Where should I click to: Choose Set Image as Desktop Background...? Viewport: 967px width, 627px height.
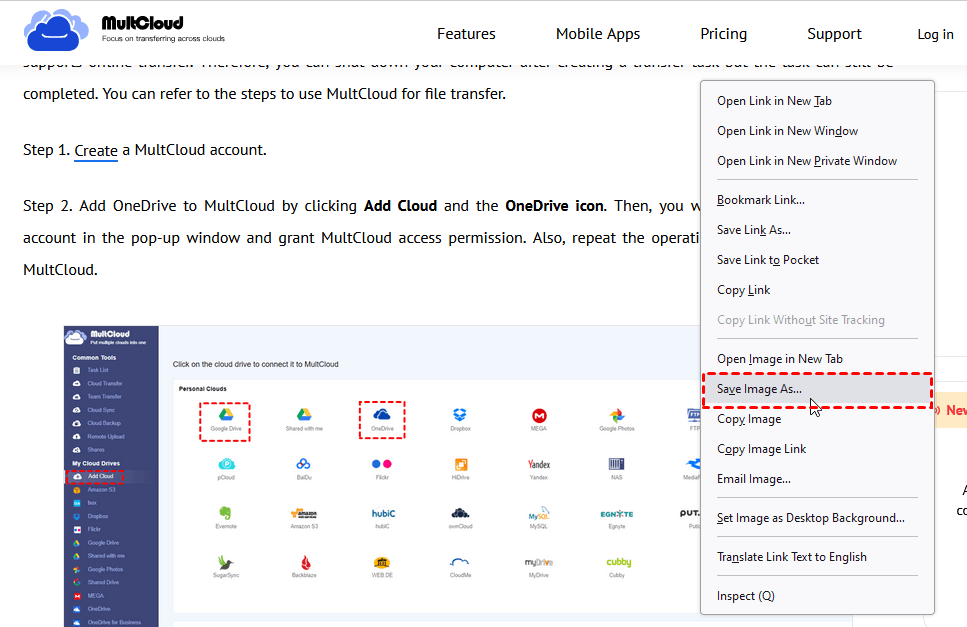(817, 518)
